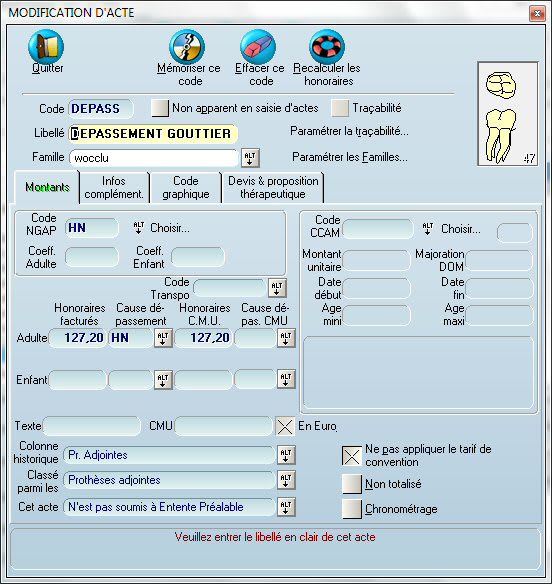The height and width of the screenshot is (584, 552).
Task: Switch to the Infos complément. tab
Action: (114, 187)
